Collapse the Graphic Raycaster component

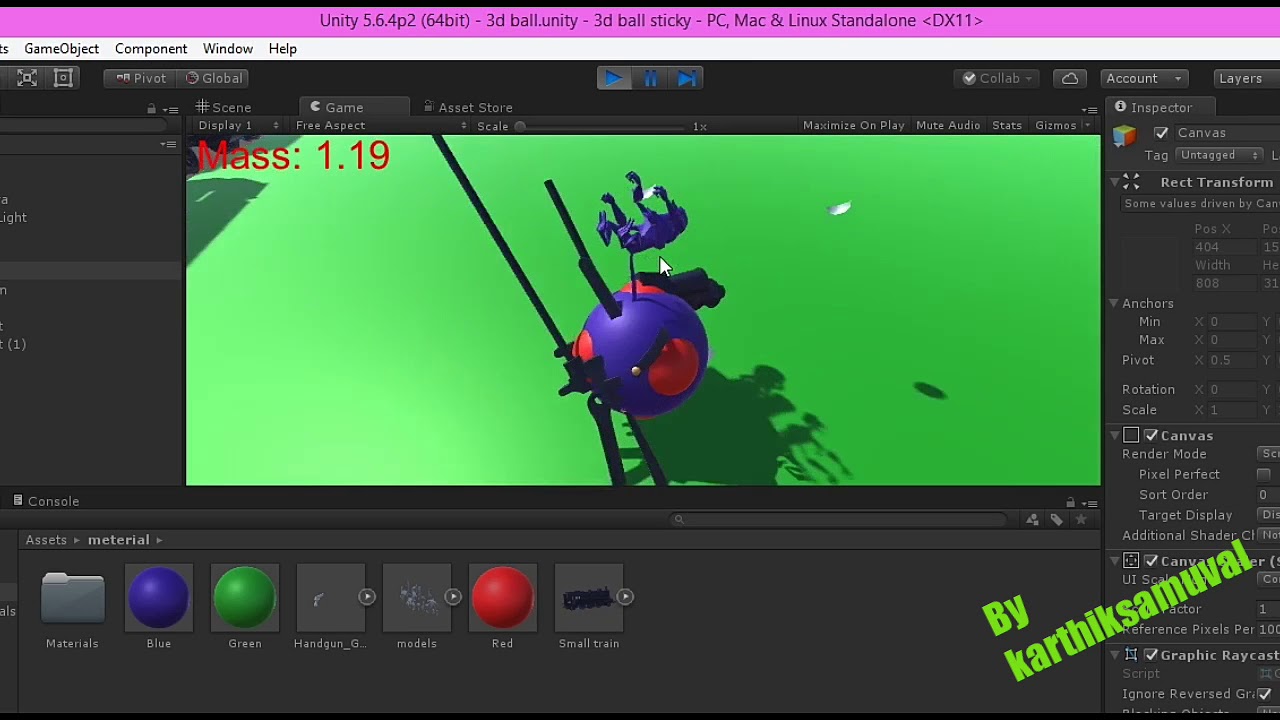(x=1115, y=655)
